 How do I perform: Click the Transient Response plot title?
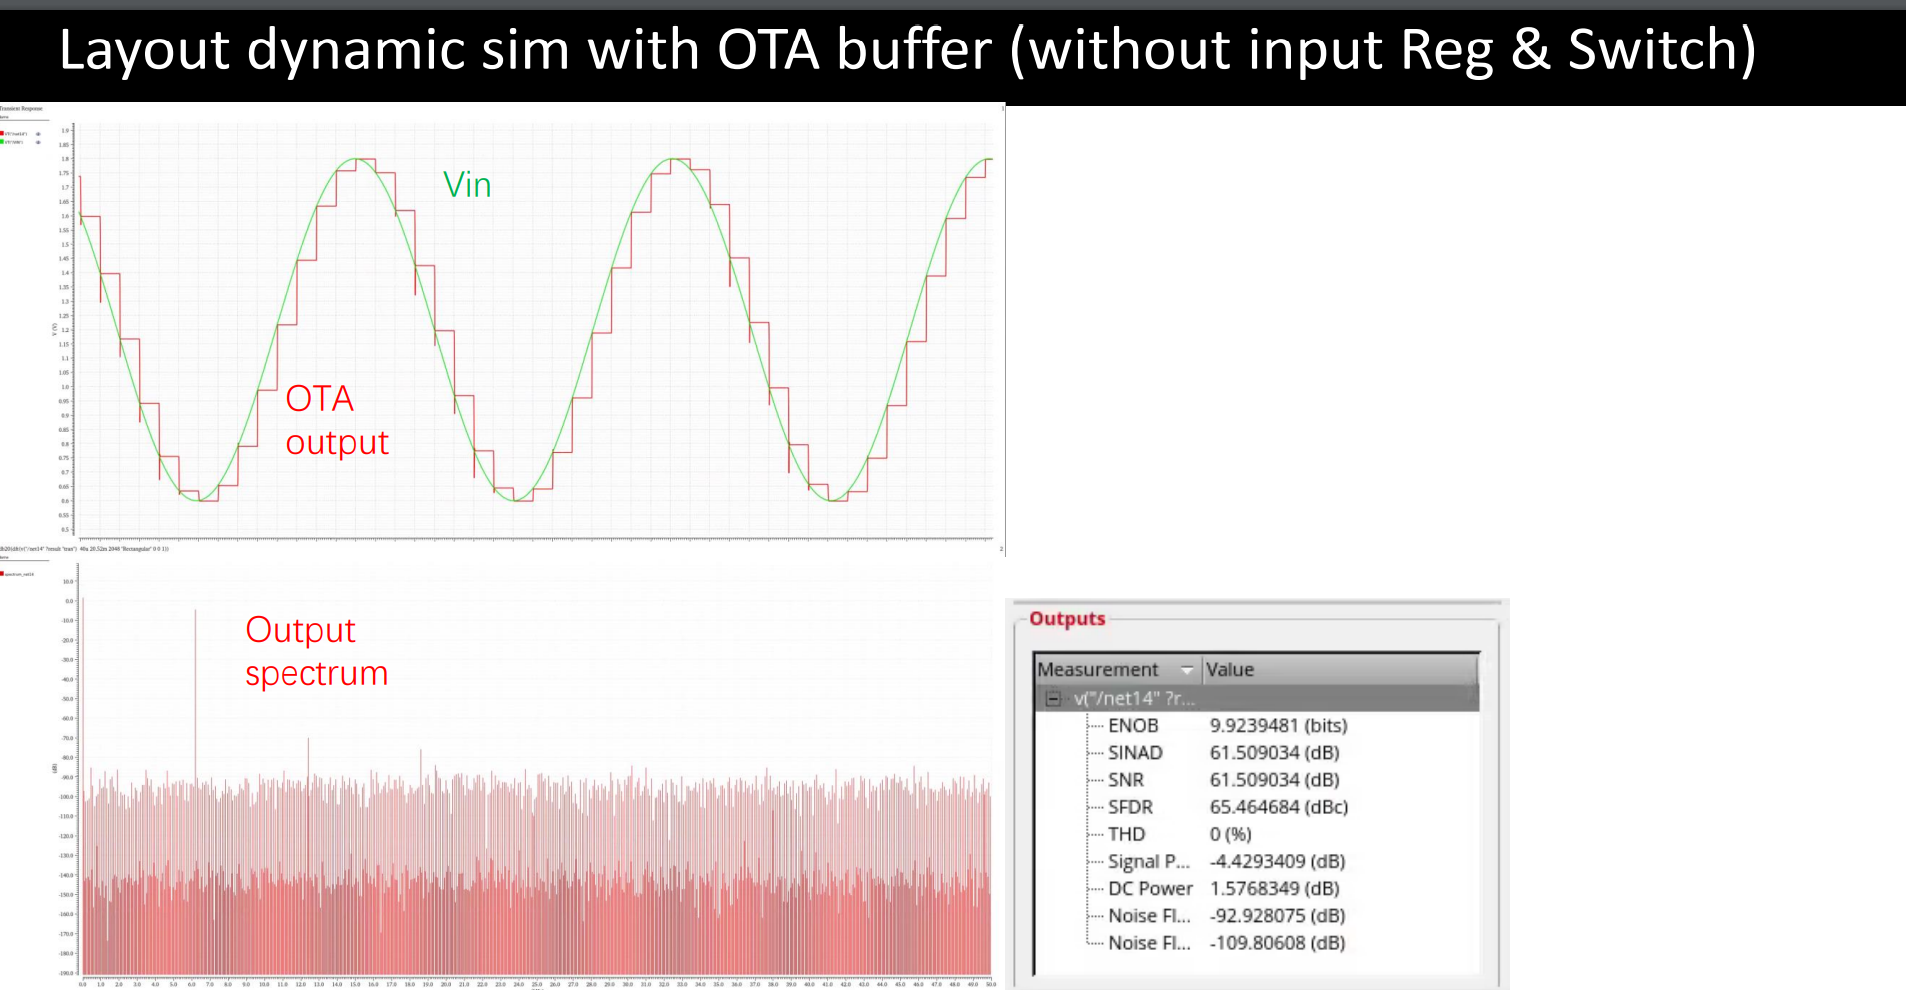pyautogui.click(x=21, y=108)
